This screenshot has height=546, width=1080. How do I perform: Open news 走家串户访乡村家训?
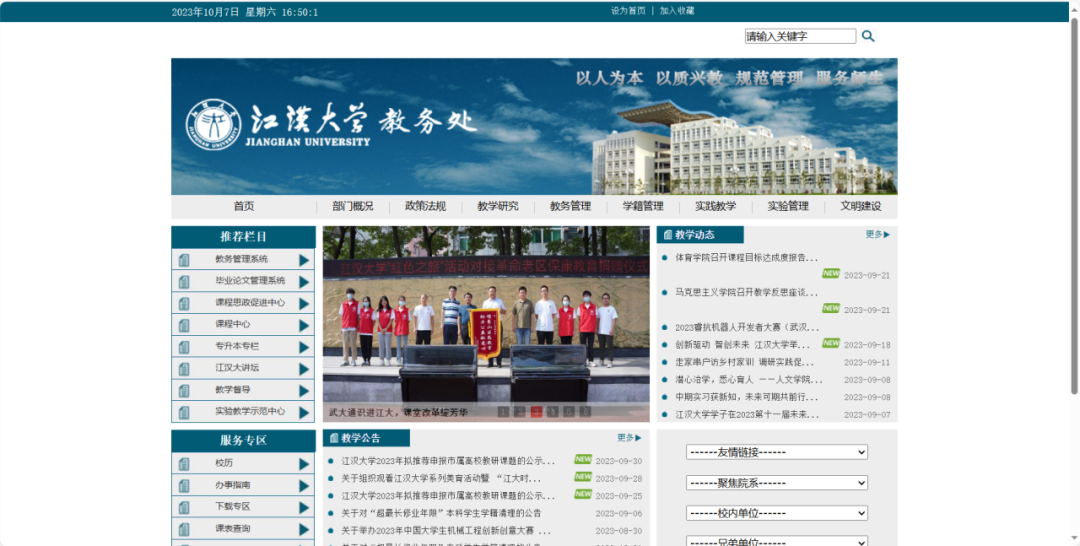click(x=745, y=362)
